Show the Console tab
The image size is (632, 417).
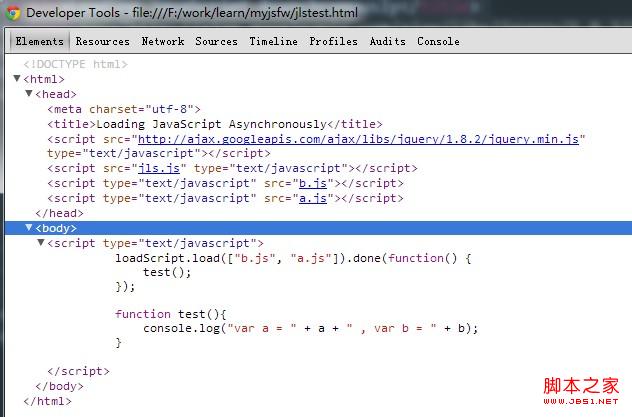coord(438,41)
